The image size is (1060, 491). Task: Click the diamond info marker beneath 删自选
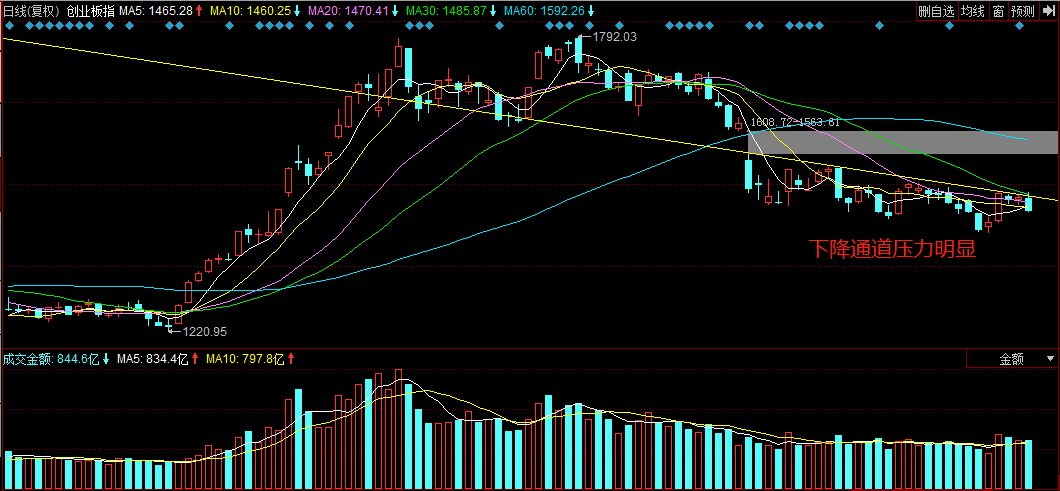[949, 26]
